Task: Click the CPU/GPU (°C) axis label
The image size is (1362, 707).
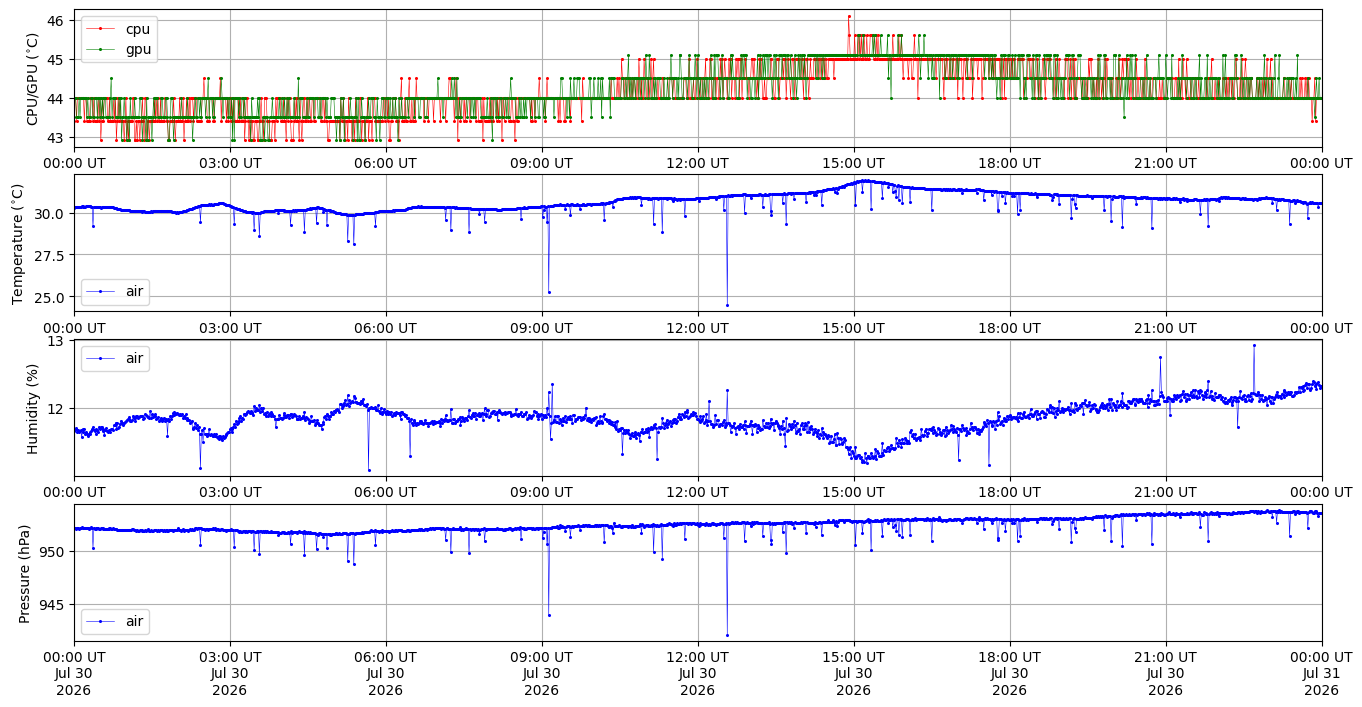Action: (32, 79)
